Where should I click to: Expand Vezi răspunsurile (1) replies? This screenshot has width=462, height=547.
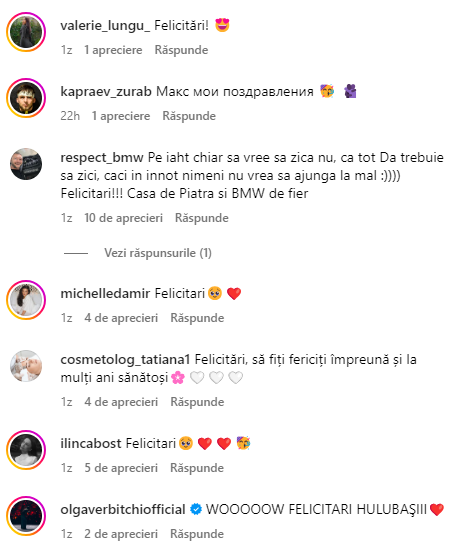(x=158, y=253)
